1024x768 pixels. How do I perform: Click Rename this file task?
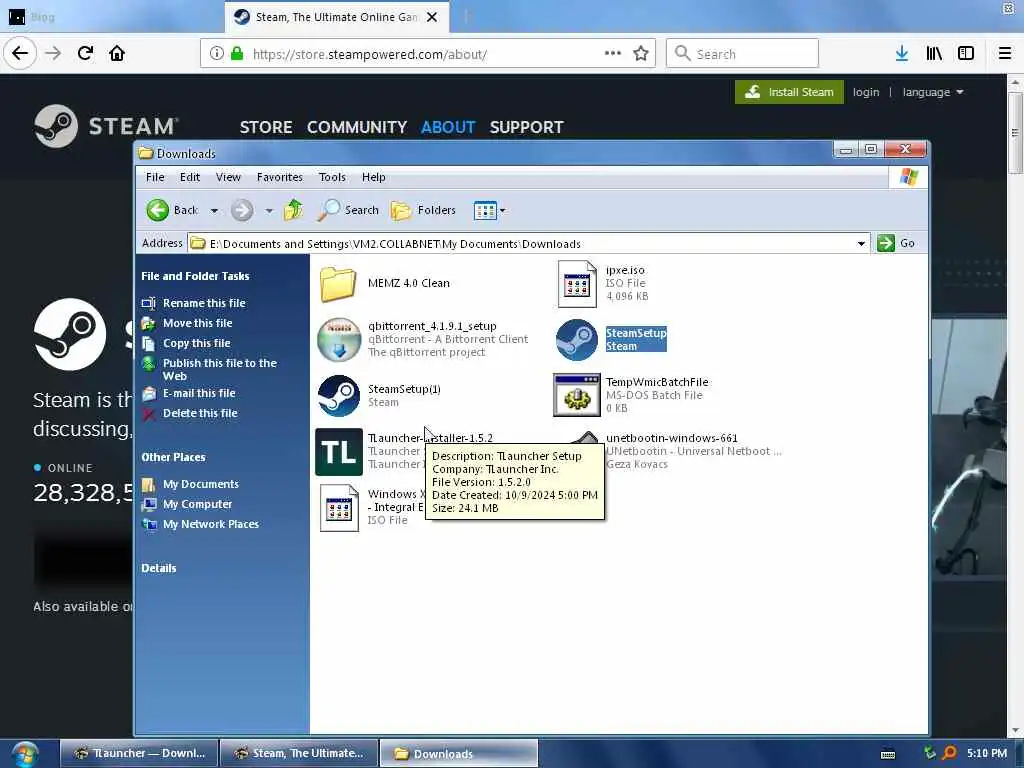click(x=204, y=303)
